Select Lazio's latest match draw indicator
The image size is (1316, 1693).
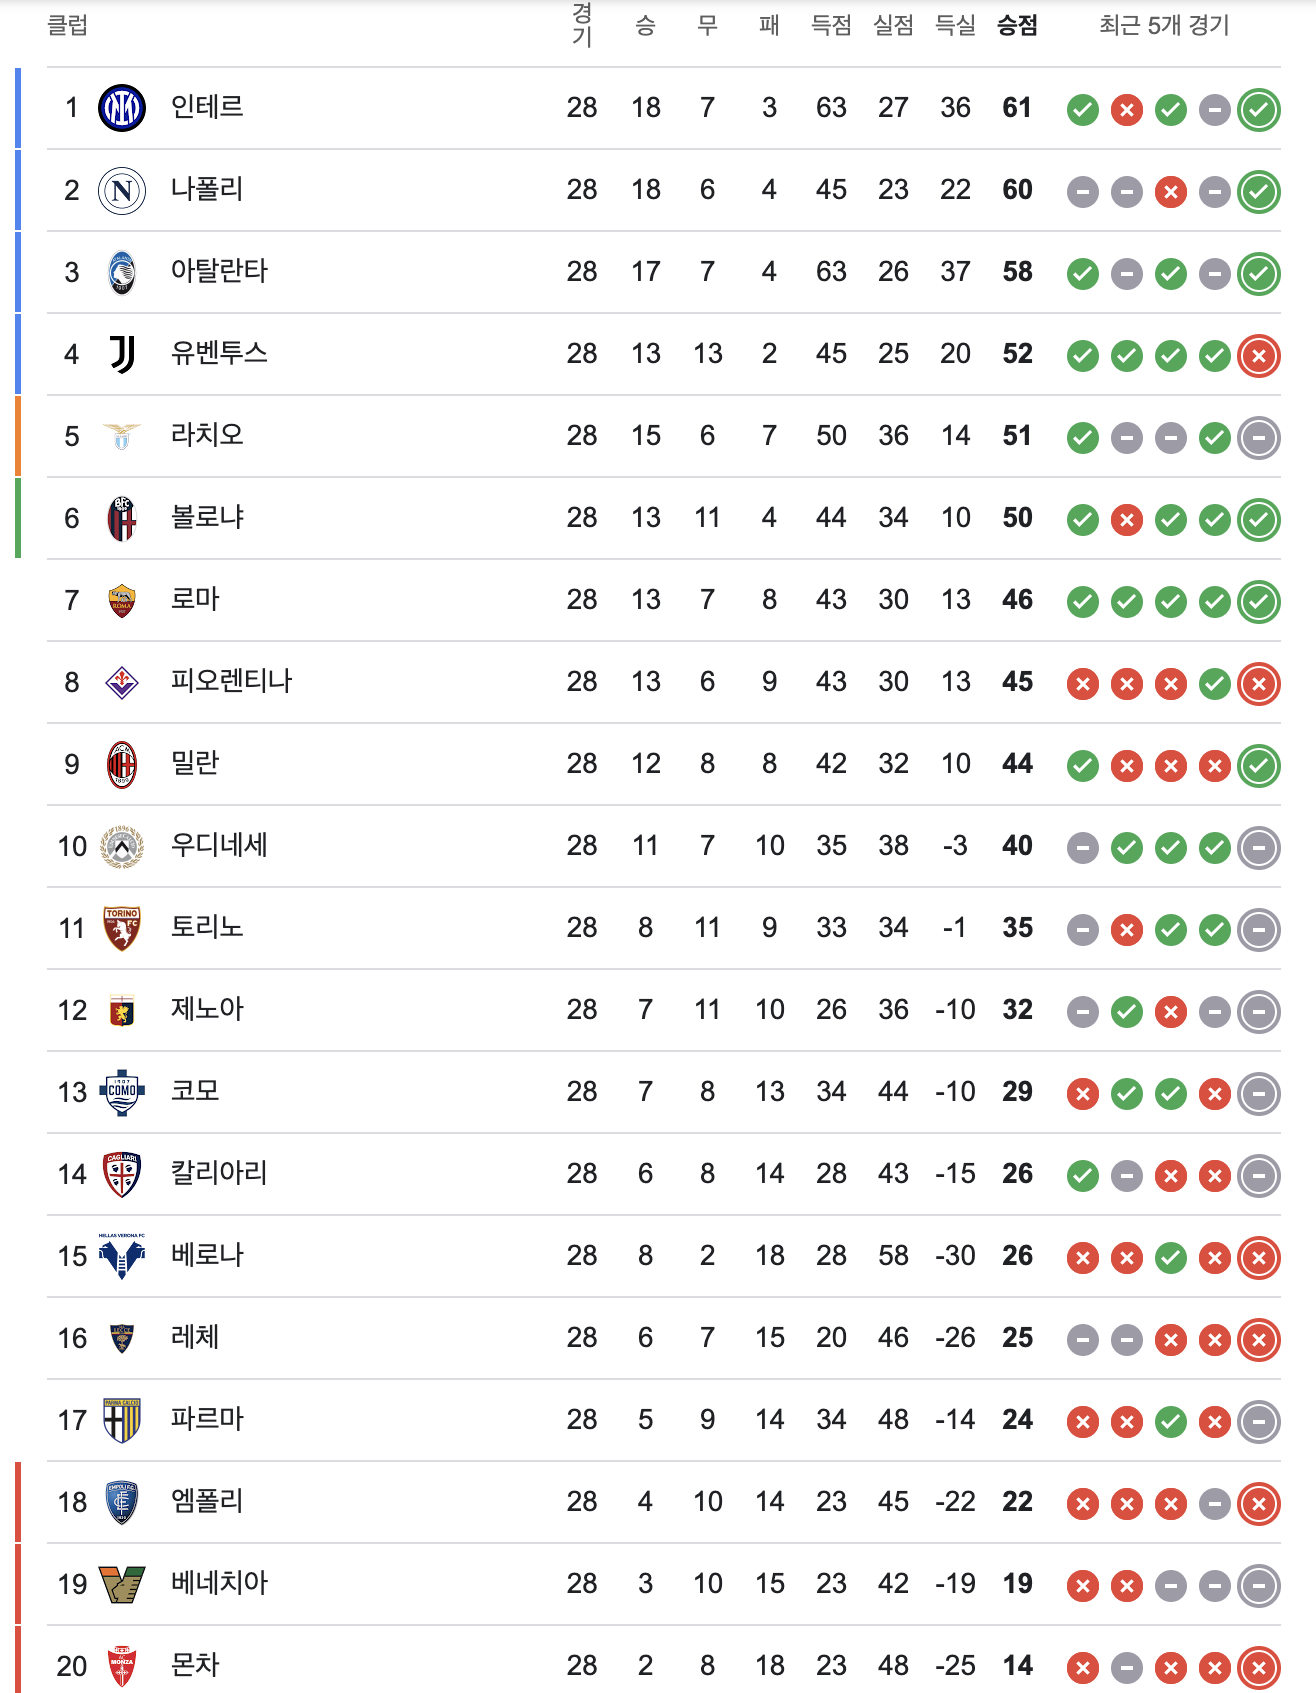1259,437
